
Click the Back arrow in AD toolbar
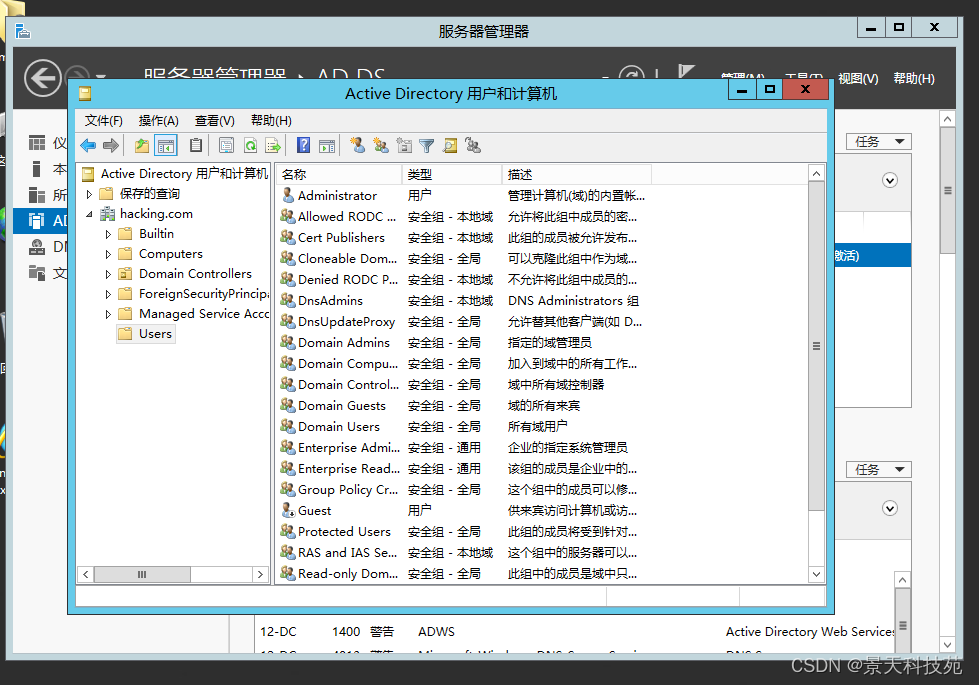click(x=88, y=145)
